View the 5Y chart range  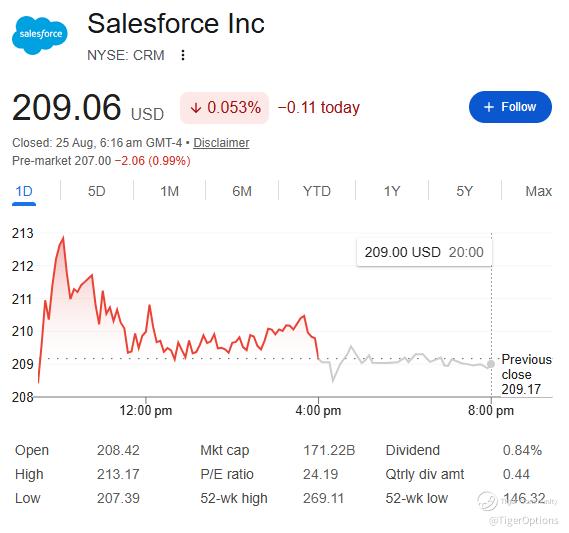point(464,191)
